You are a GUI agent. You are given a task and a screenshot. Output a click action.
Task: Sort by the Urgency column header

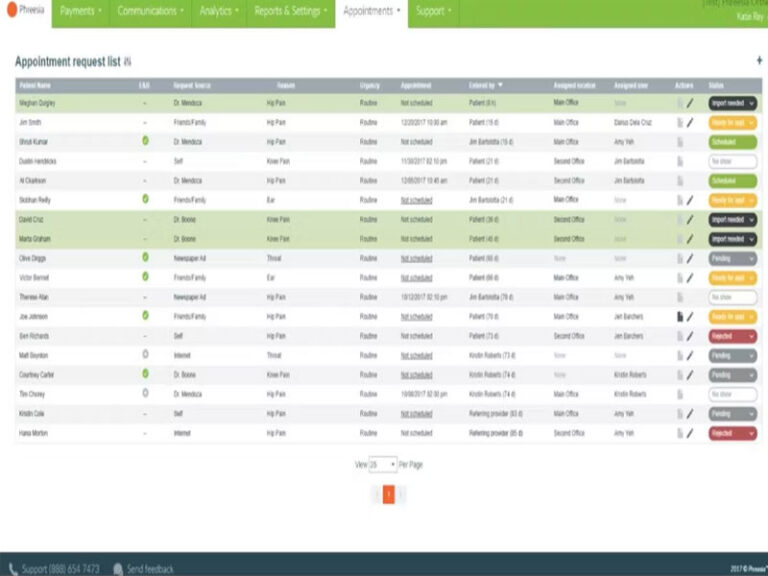(369, 85)
